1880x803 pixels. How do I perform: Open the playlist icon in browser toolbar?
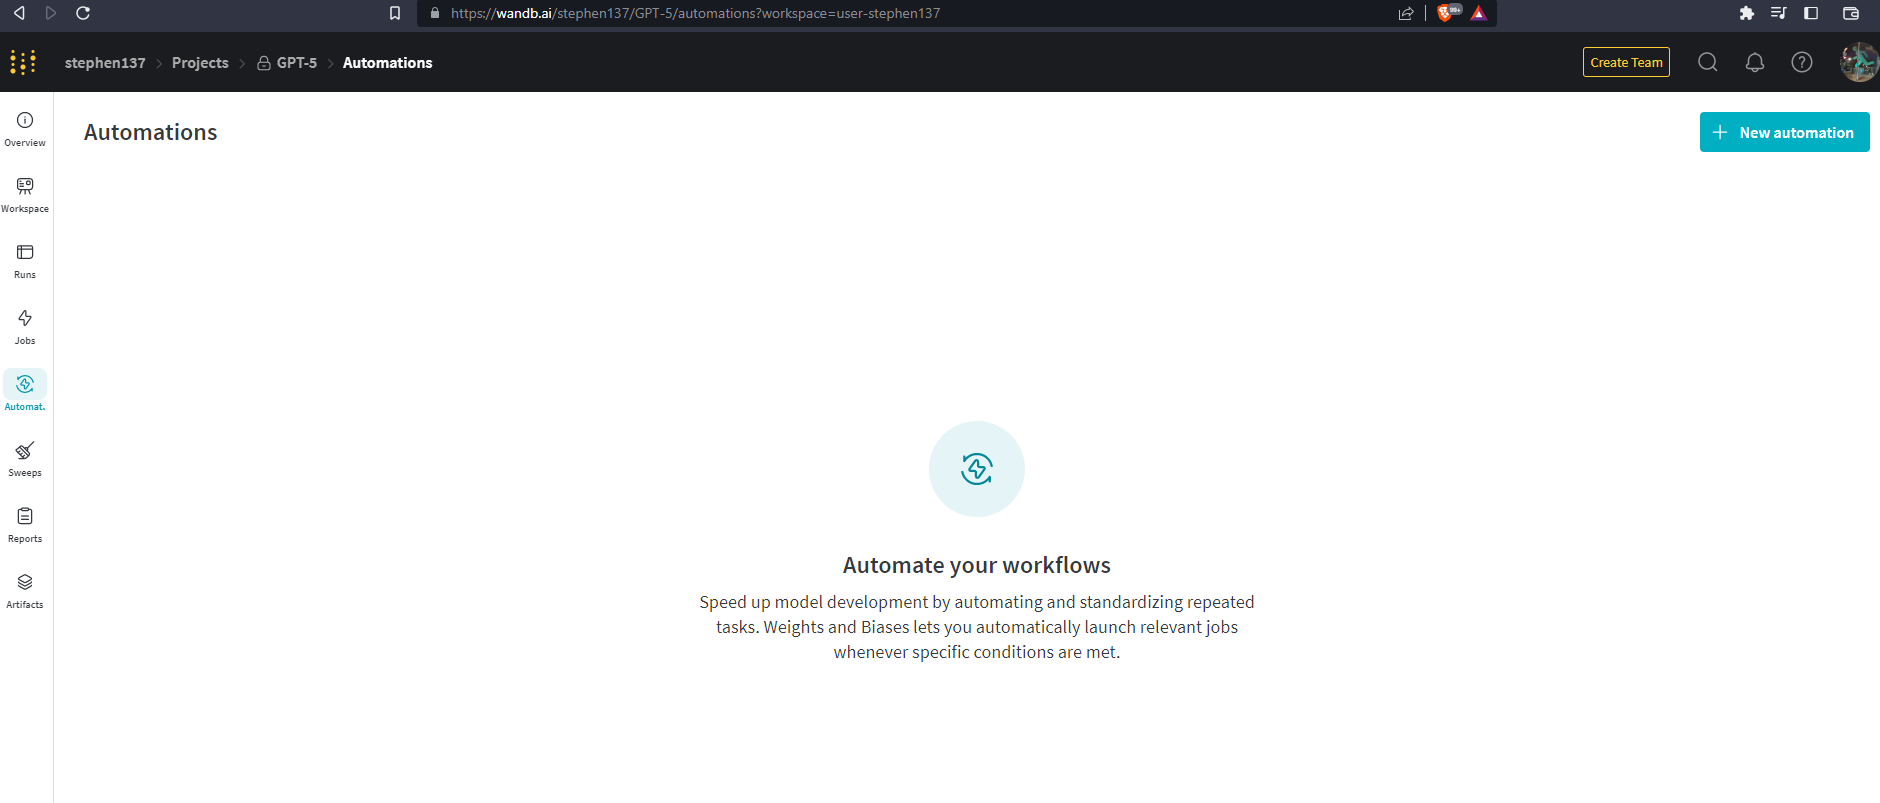point(1779,13)
